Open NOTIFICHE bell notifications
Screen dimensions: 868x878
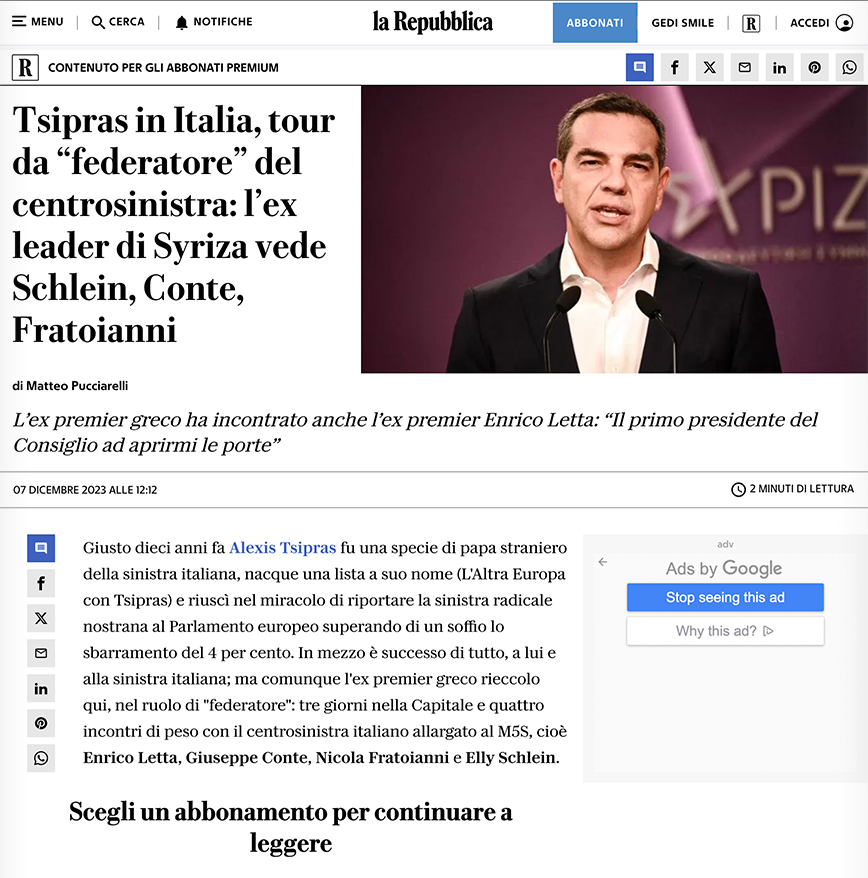(x=214, y=22)
